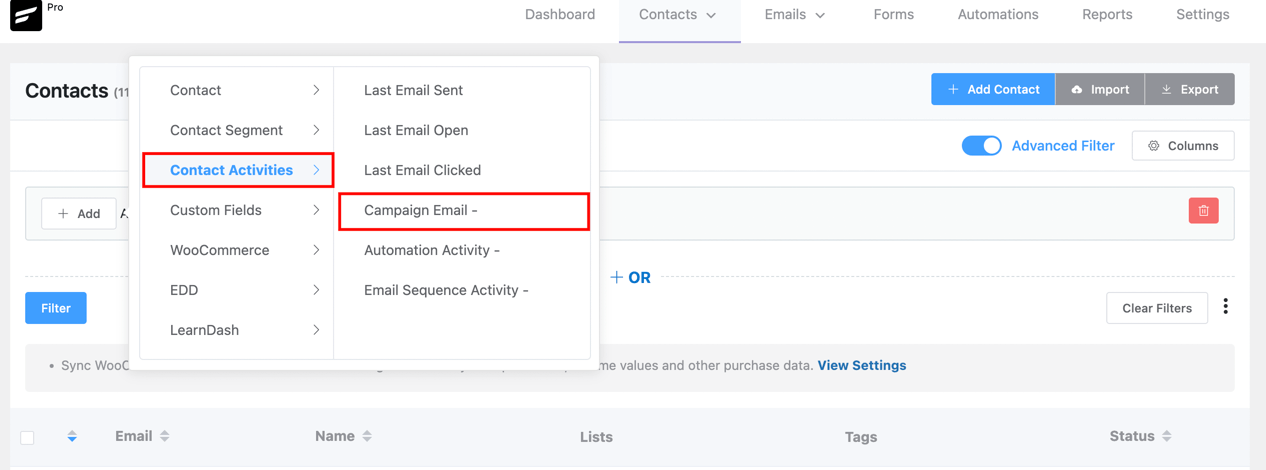Screen dimensions: 1266x470
Task: Select the Campaign Email - option
Action: (464, 211)
